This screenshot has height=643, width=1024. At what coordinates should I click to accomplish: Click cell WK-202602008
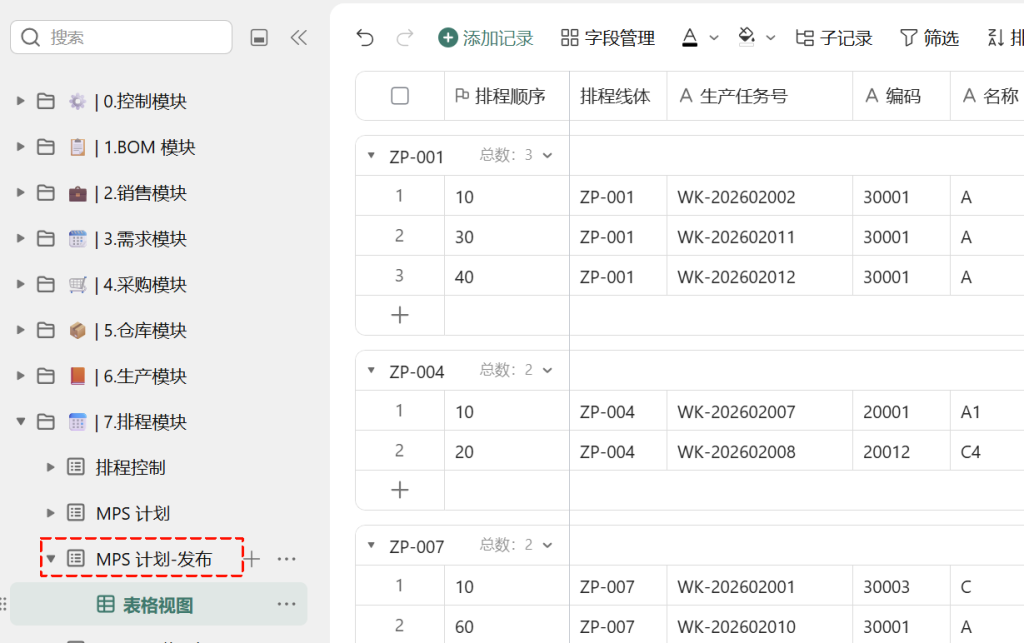point(760,451)
